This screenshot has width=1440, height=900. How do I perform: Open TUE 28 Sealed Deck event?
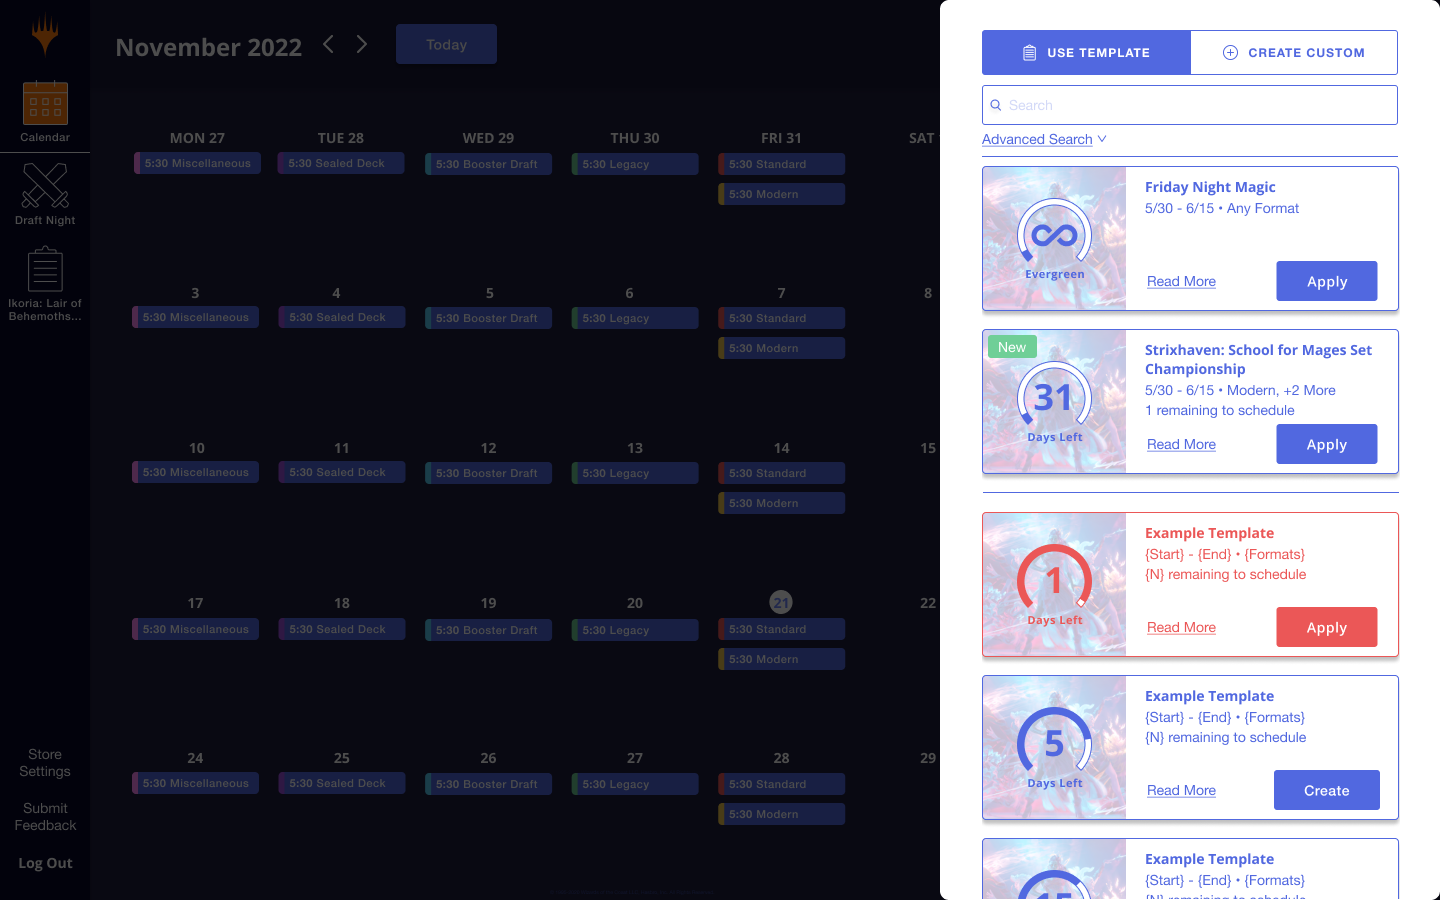tap(340, 163)
